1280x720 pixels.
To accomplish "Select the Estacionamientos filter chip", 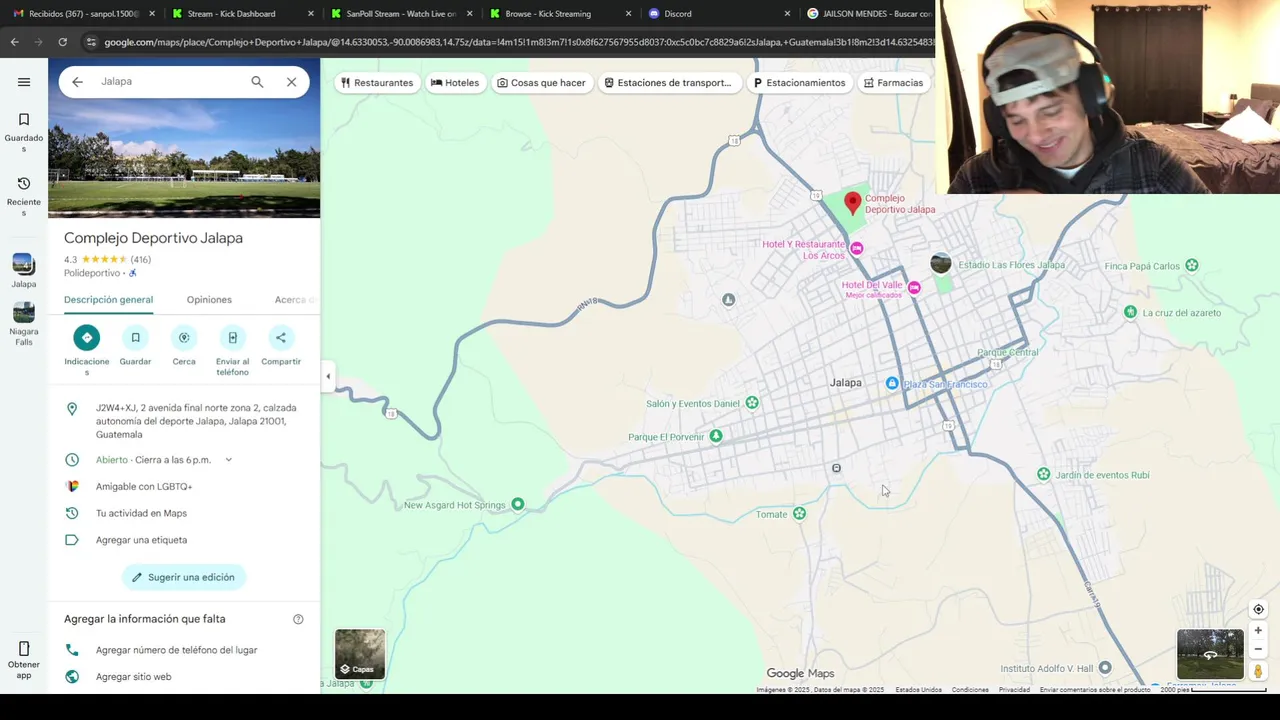I will click(799, 83).
